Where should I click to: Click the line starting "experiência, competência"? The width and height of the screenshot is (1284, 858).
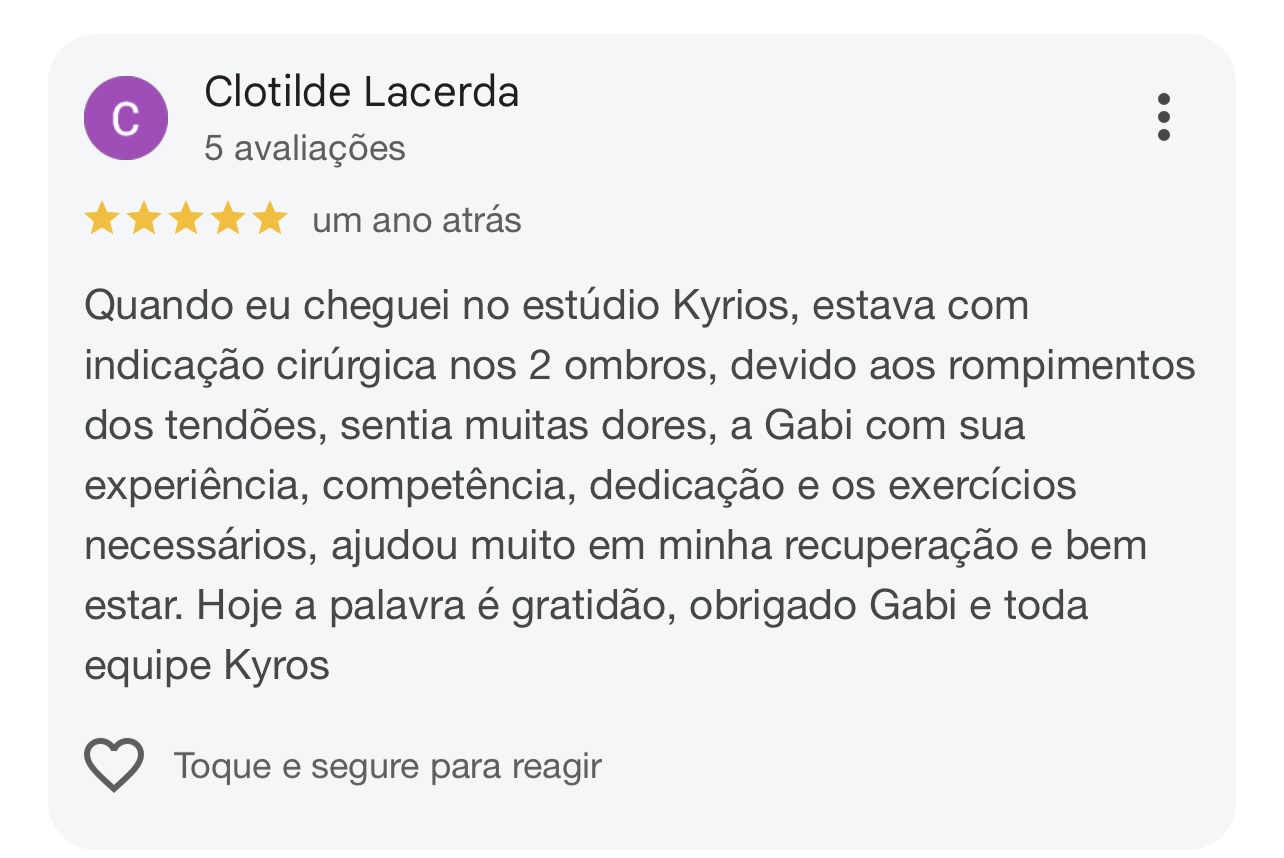click(x=580, y=486)
